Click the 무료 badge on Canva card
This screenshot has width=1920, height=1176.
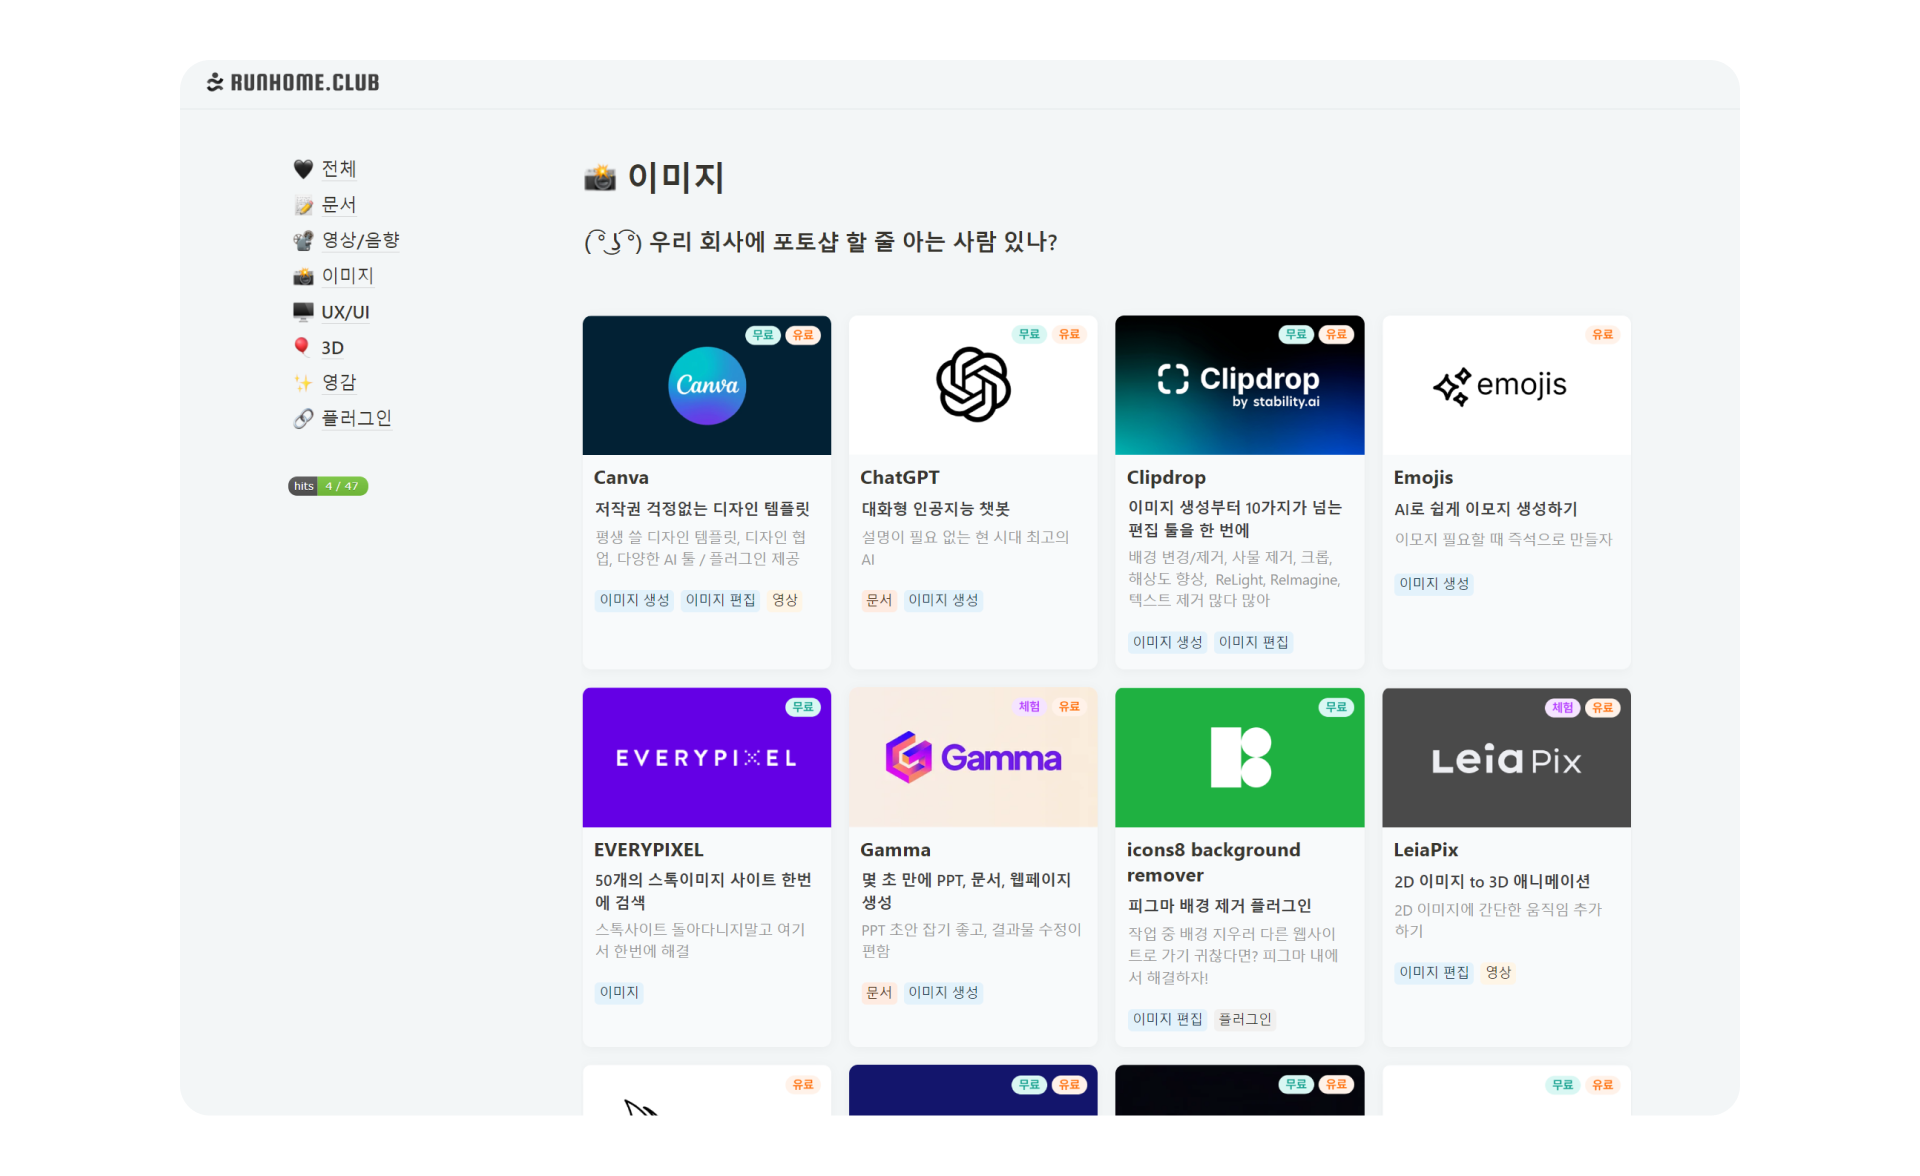click(763, 335)
